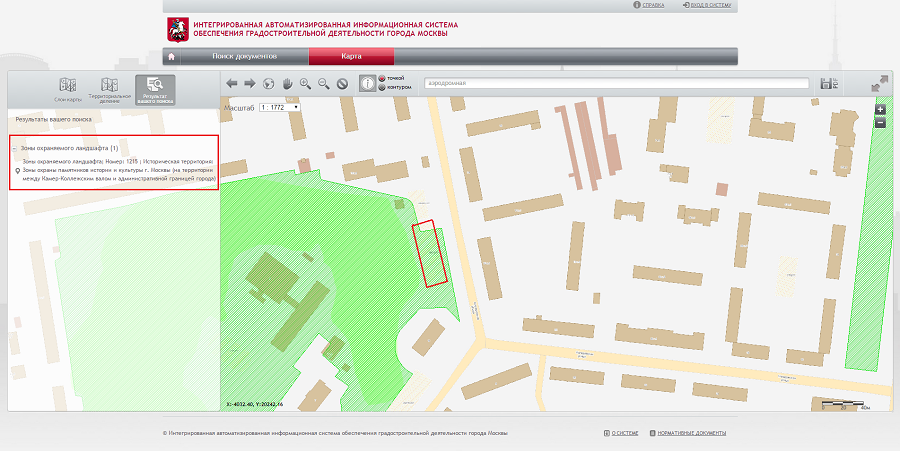Click map coordinates readout at bottom
Image resolution: width=900 pixels, height=451 pixels.
pos(255,404)
